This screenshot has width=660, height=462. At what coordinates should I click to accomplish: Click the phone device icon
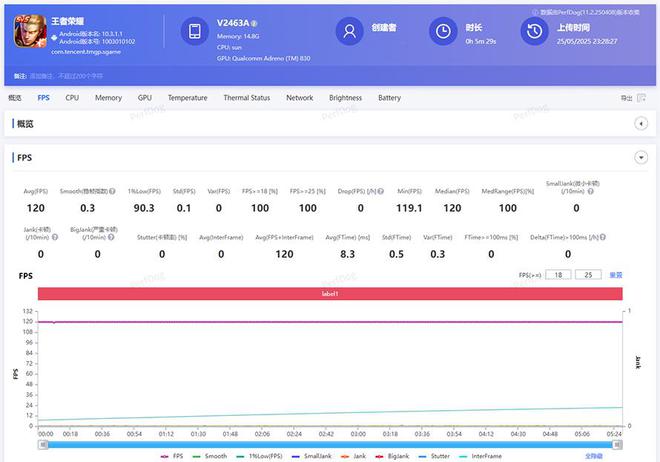(x=194, y=31)
